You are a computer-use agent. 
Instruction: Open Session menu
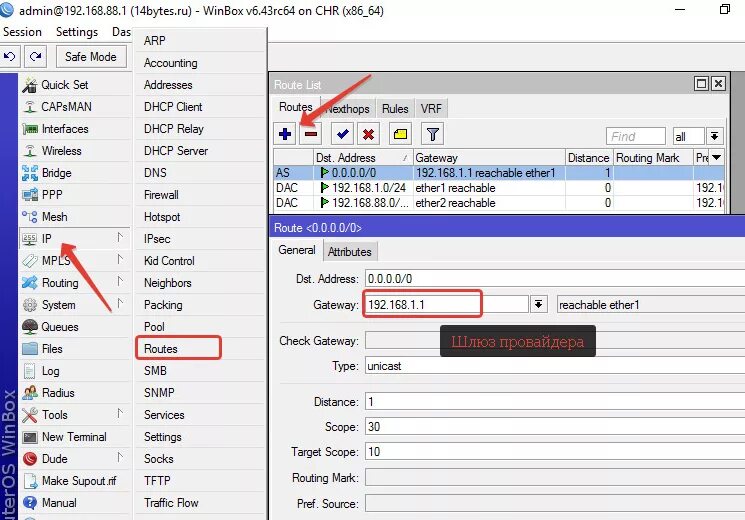[x=22, y=32]
